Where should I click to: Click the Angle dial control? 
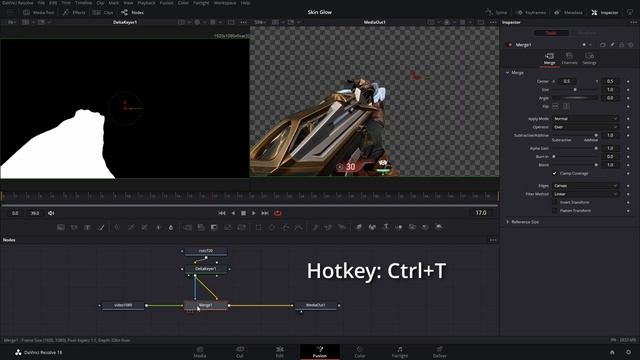coord(575,98)
